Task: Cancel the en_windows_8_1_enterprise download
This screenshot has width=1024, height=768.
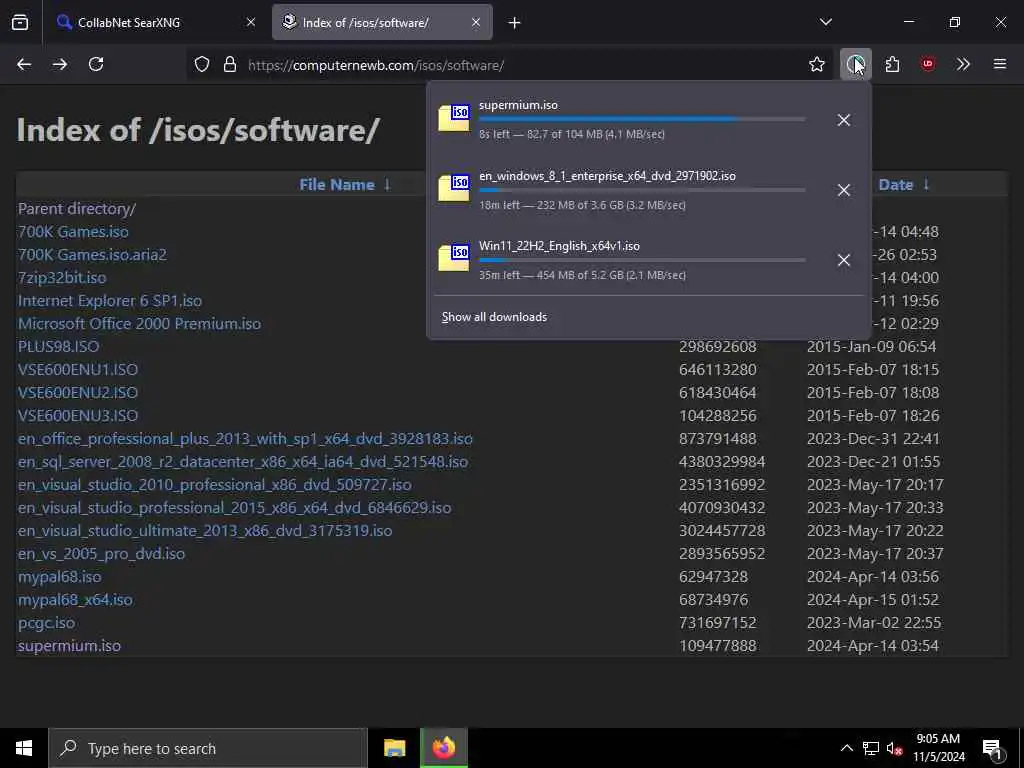Action: pos(844,190)
